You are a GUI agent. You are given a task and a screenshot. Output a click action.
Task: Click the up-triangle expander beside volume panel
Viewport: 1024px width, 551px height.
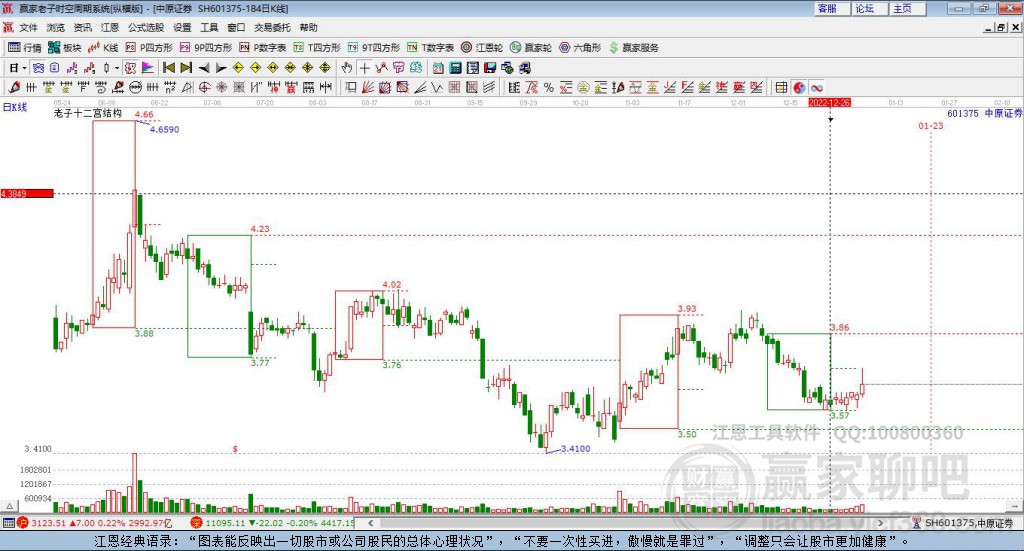tap(9, 506)
